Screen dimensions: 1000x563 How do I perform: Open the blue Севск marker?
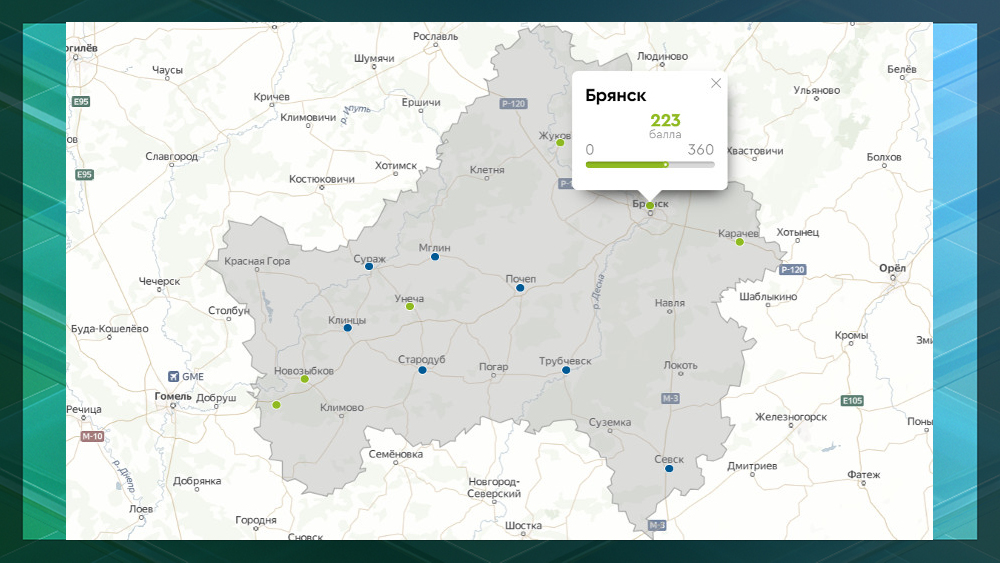[x=669, y=468]
